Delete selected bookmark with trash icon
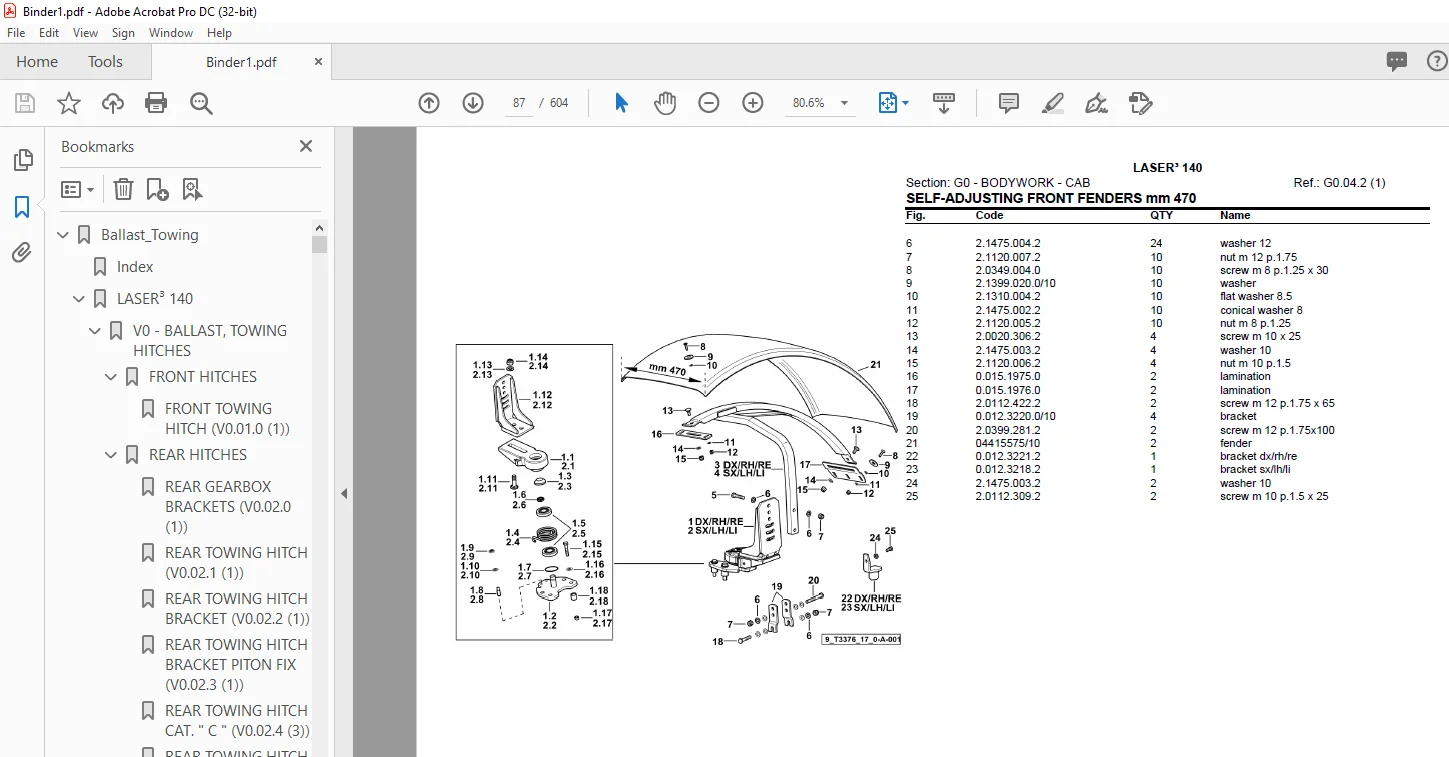The width and height of the screenshot is (1449, 757). (123, 189)
